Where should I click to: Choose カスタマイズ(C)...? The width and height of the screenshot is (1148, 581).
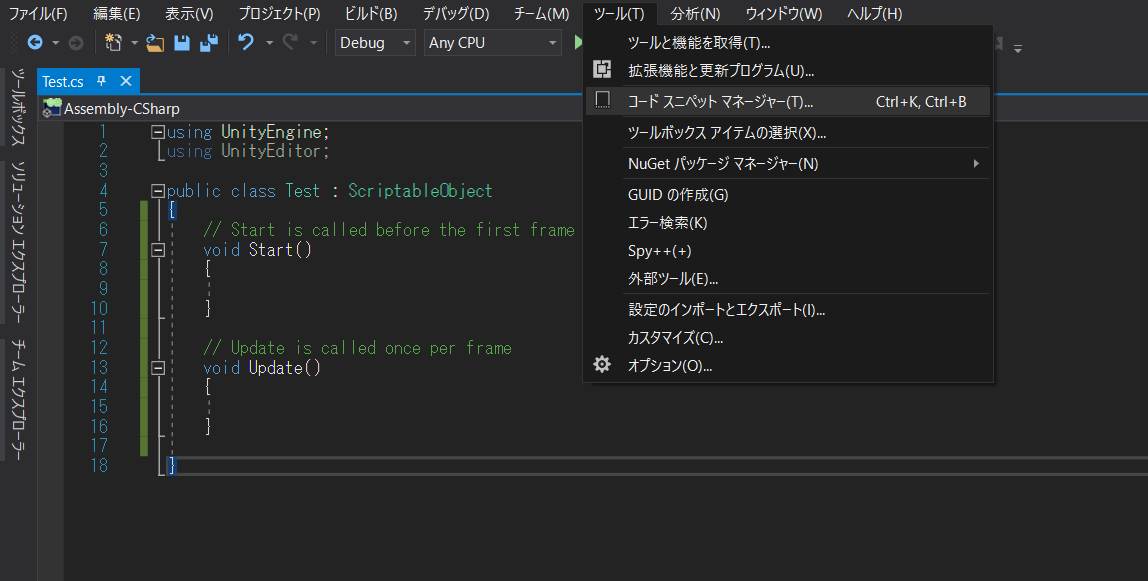(x=788, y=337)
